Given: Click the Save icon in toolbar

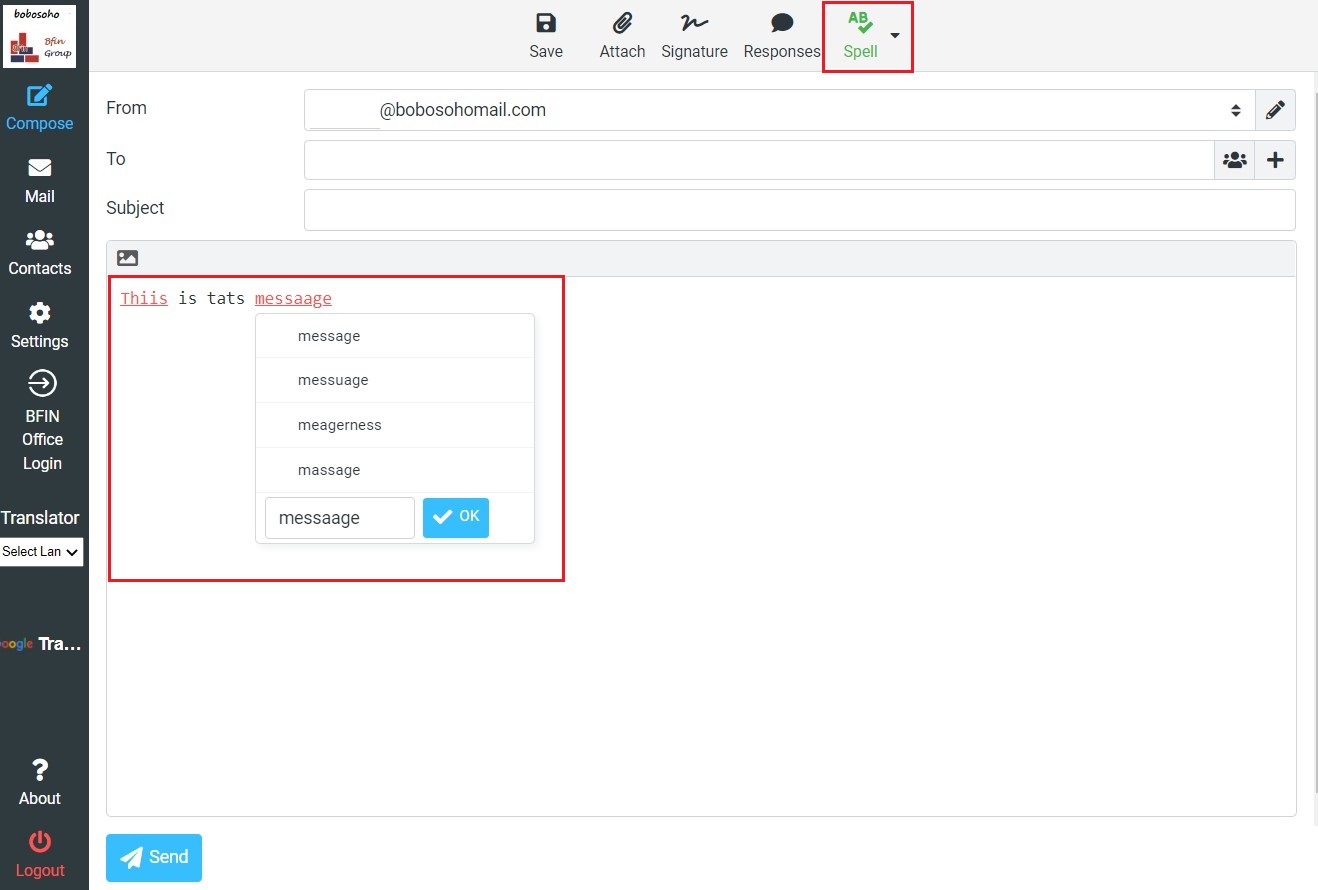Looking at the screenshot, I should pyautogui.click(x=546, y=36).
